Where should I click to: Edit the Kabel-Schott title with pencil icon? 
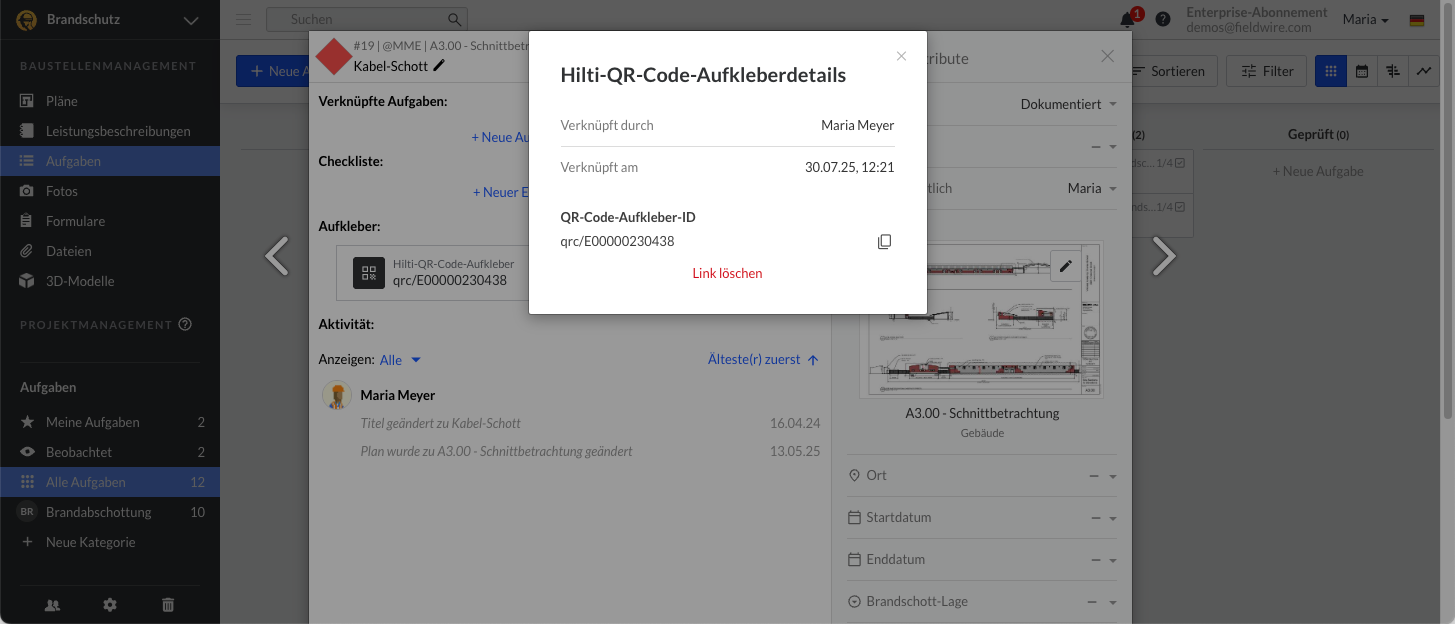click(439, 66)
